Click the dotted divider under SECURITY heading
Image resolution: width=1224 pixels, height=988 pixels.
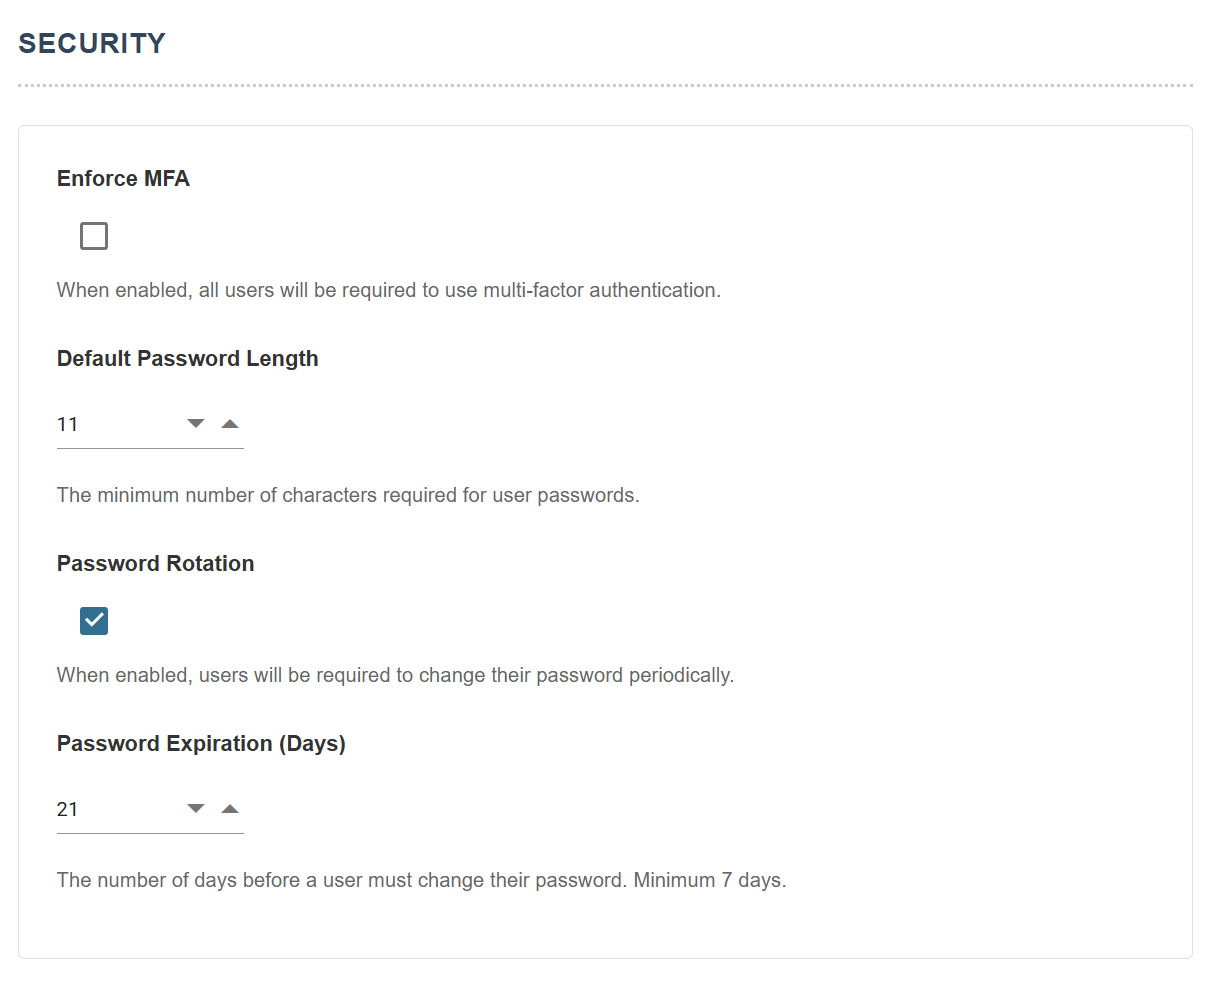point(605,86)
